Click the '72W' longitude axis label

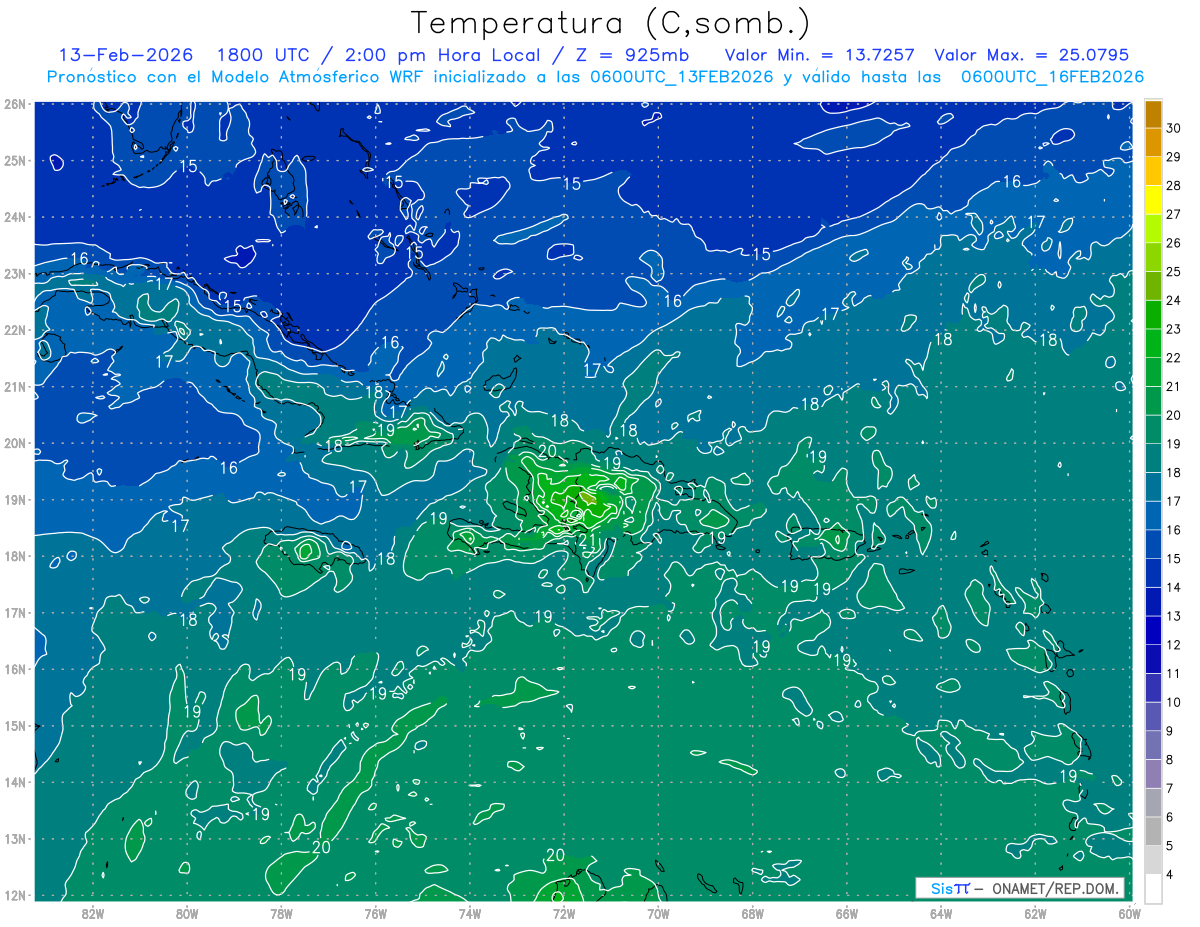click(563, 913)
